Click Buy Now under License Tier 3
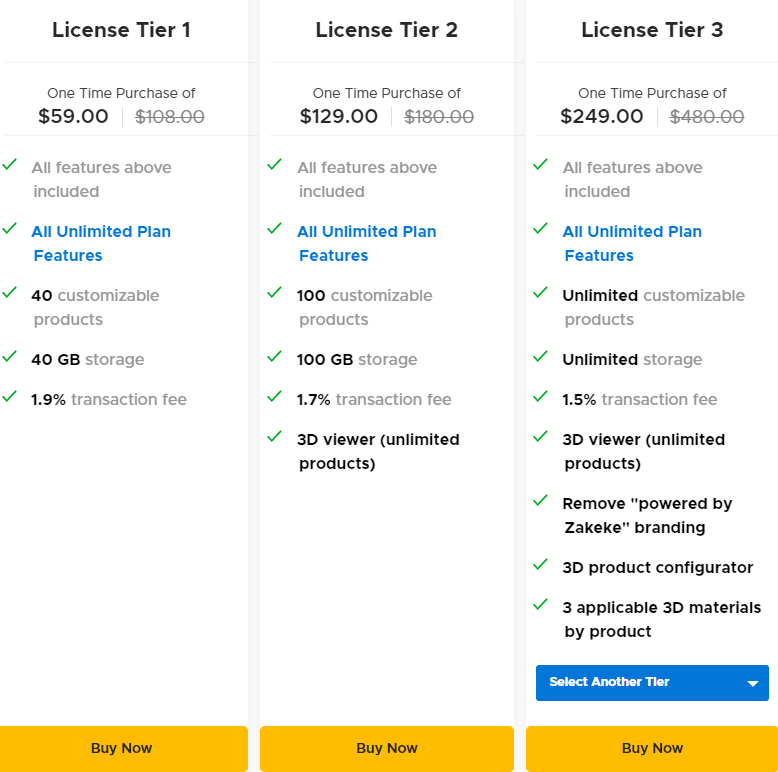 [652, 748]
